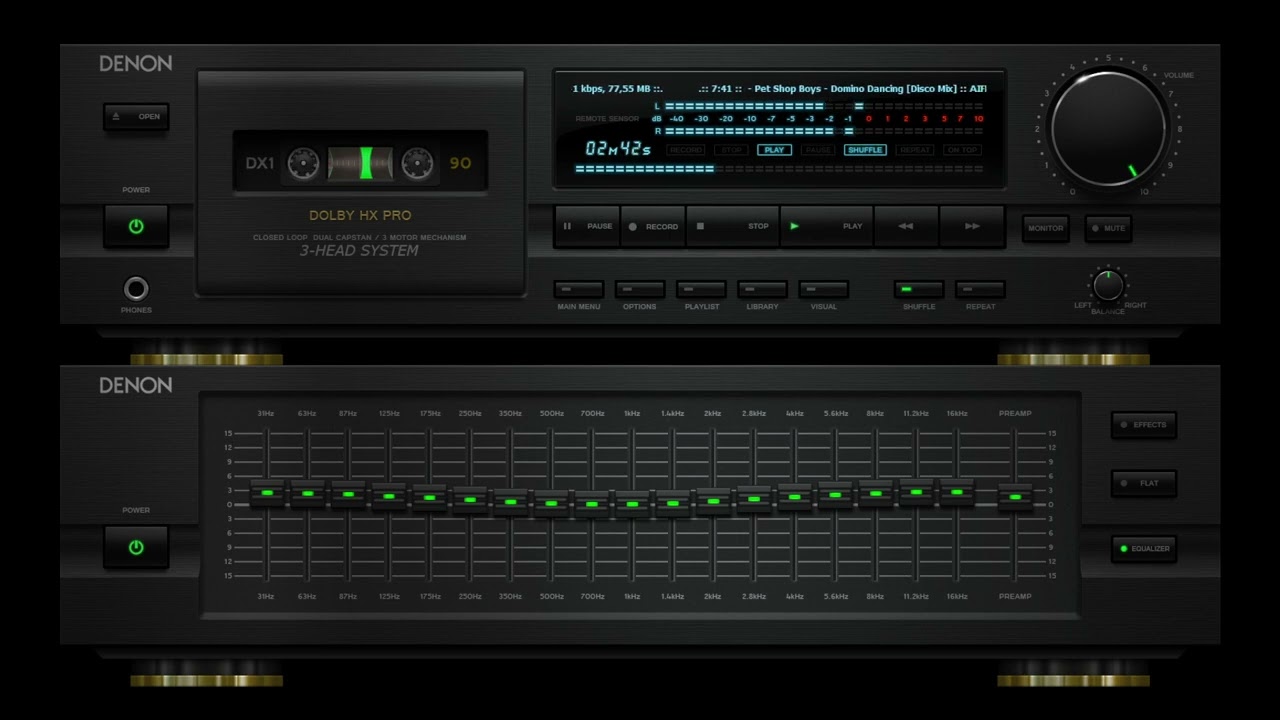
Task: Toggle the SHUFFLE indicator in display
Action: [865, 150]
